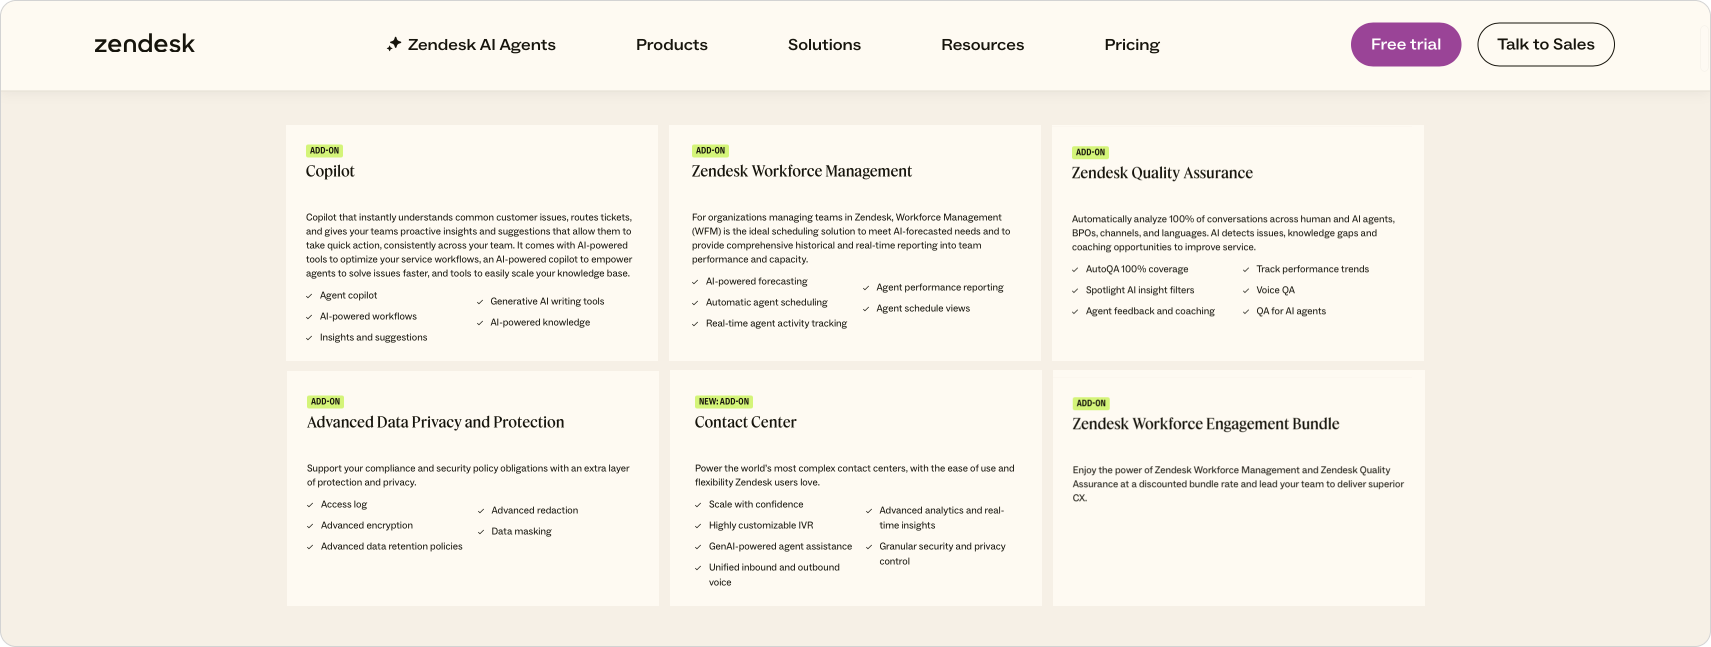Viewport: 1711px width, 647px height.
Task: Click the 'Generative AI writing tools' text
Action: [x=547, y=302]
